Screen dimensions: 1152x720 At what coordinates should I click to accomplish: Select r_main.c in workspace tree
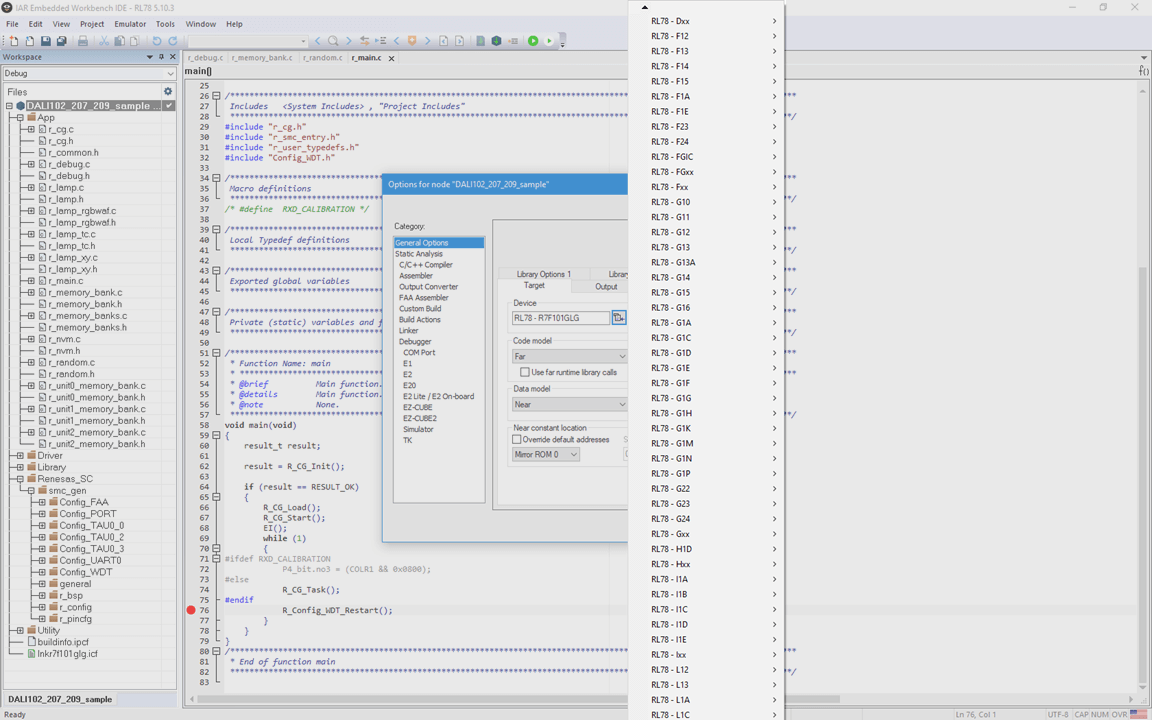coord(65,281)
